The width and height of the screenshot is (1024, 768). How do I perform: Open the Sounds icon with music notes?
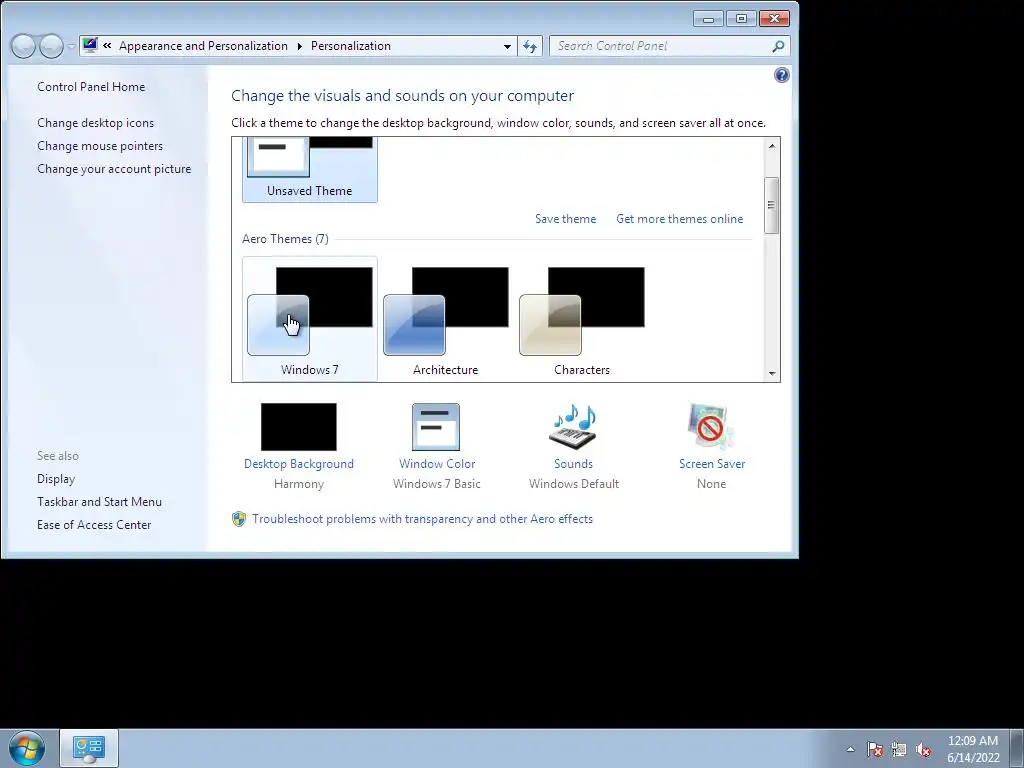coord(573,426)
